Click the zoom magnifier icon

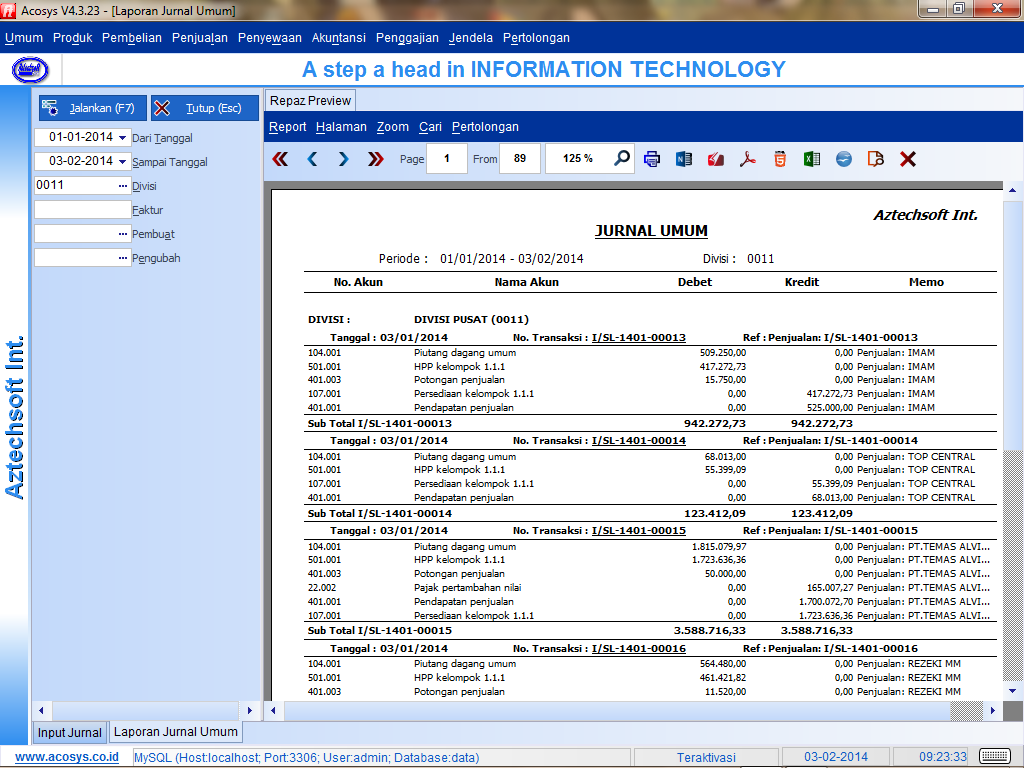[622, 158]
